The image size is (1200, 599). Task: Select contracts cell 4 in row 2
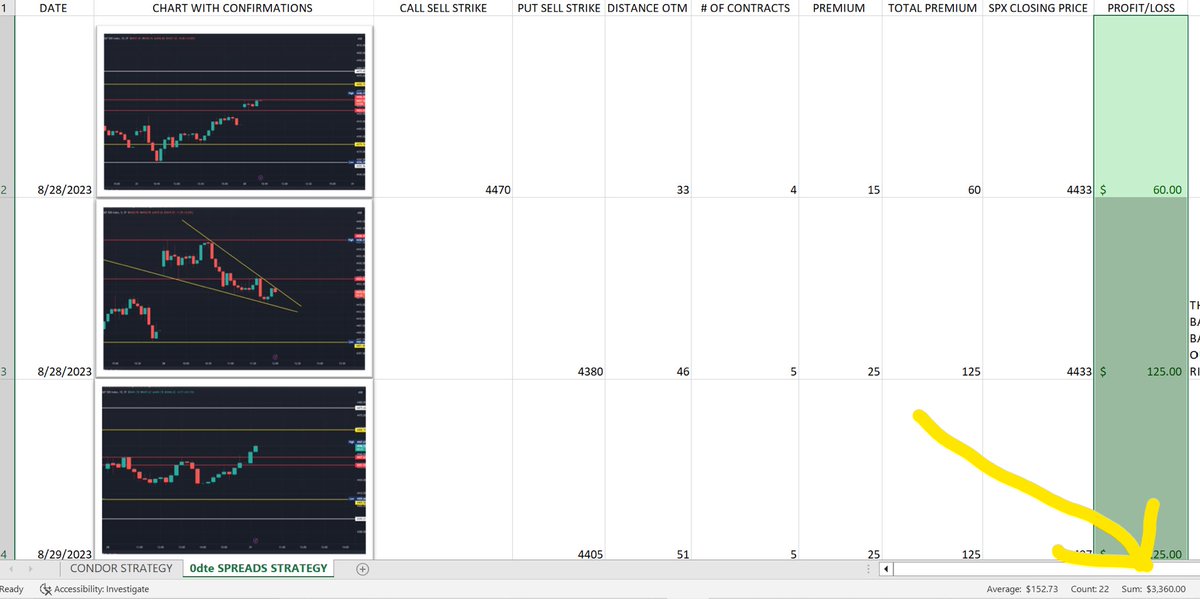[x=745, y=107]
